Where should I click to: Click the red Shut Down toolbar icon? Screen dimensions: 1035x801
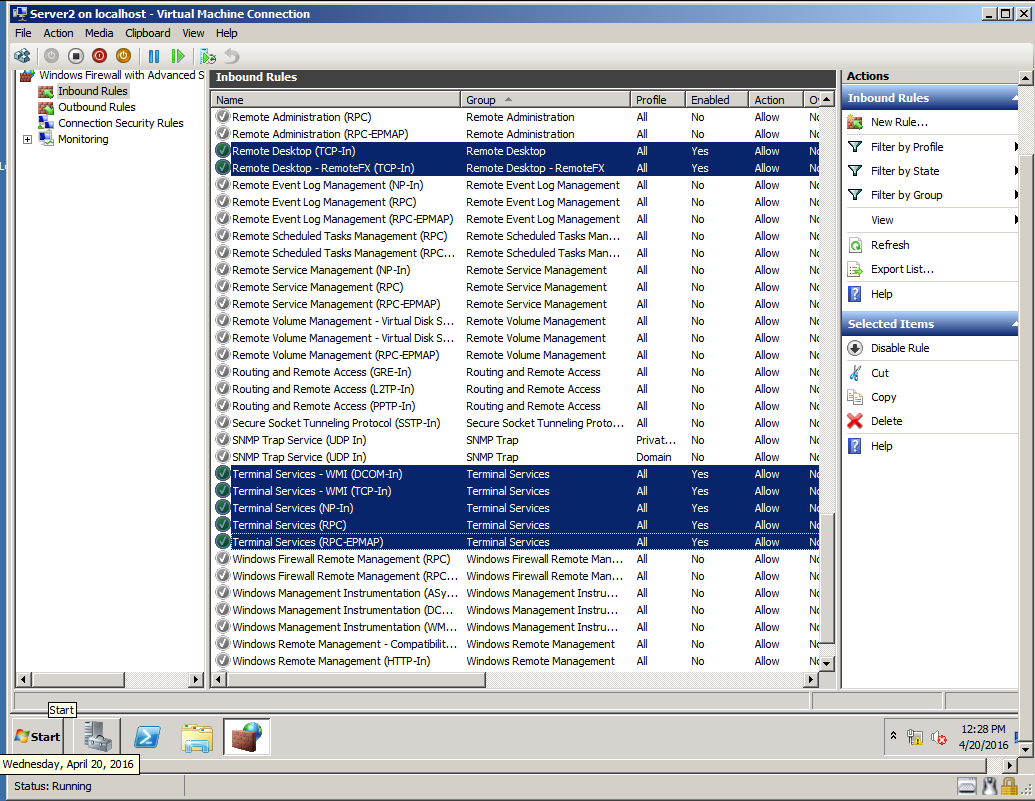coord(100,56)
